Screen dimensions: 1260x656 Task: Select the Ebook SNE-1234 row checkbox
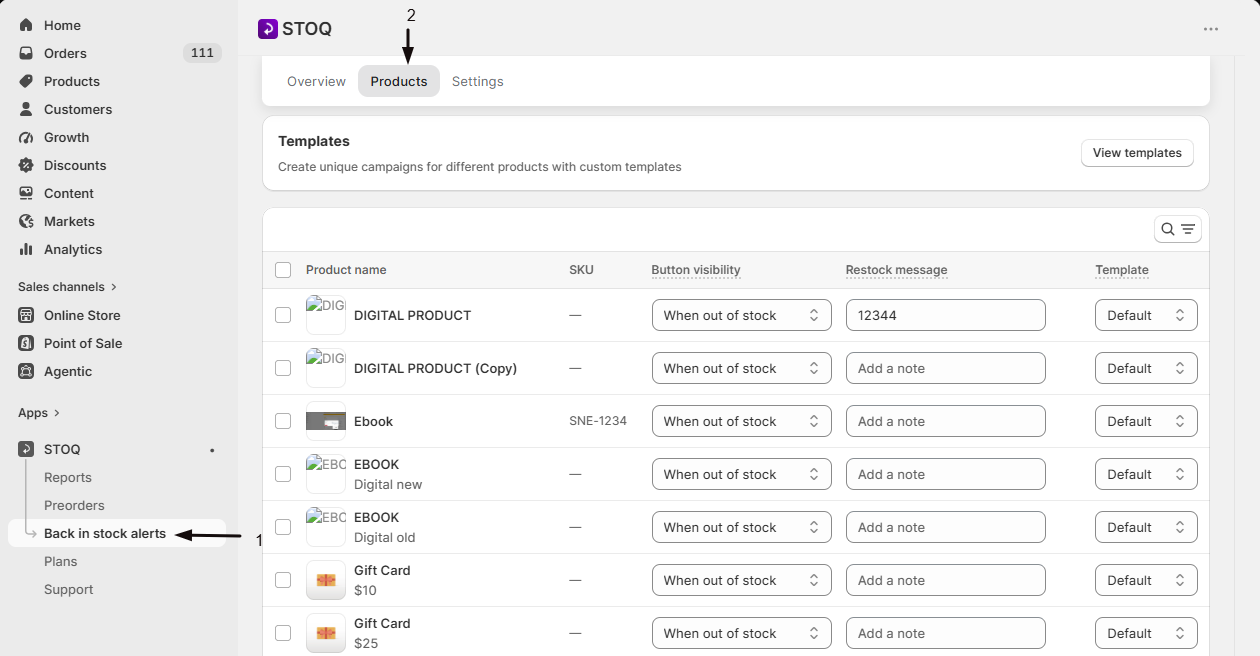tap(283, 421)
